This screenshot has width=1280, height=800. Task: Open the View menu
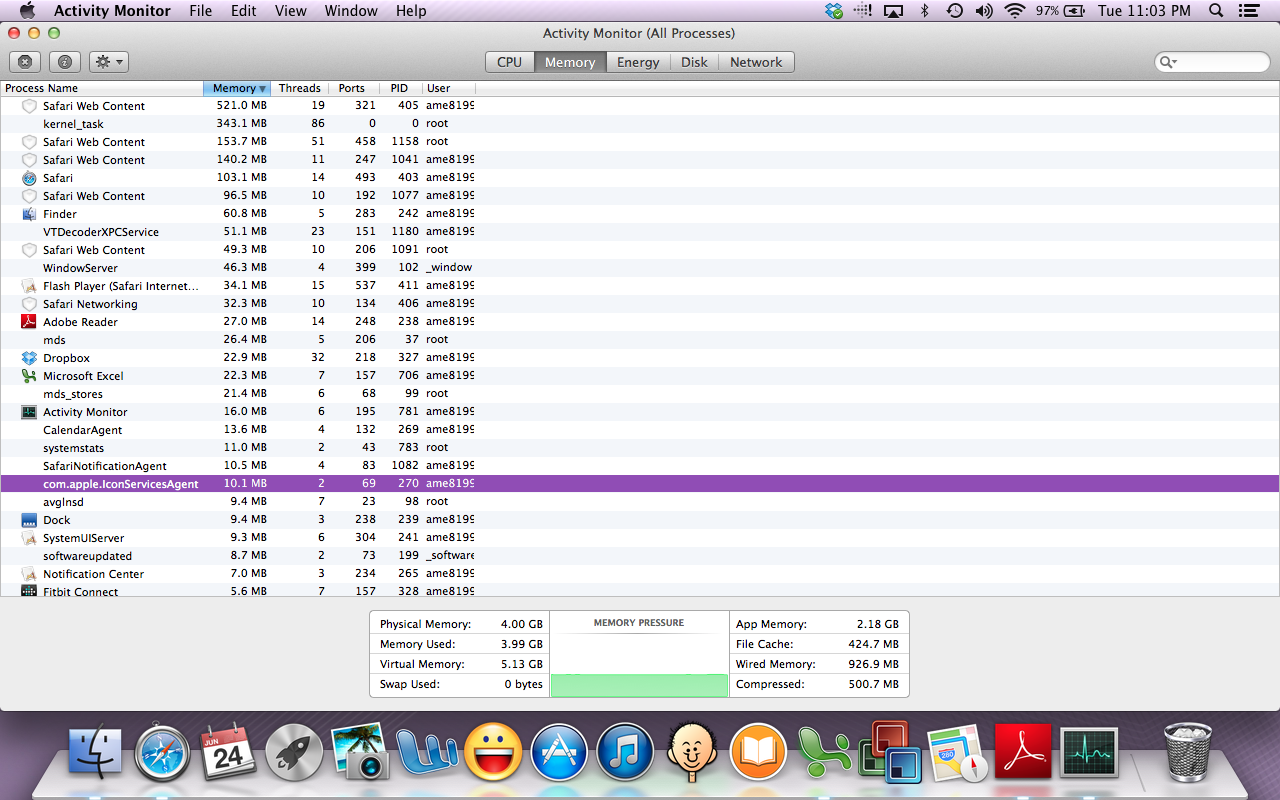pos(291,11)
